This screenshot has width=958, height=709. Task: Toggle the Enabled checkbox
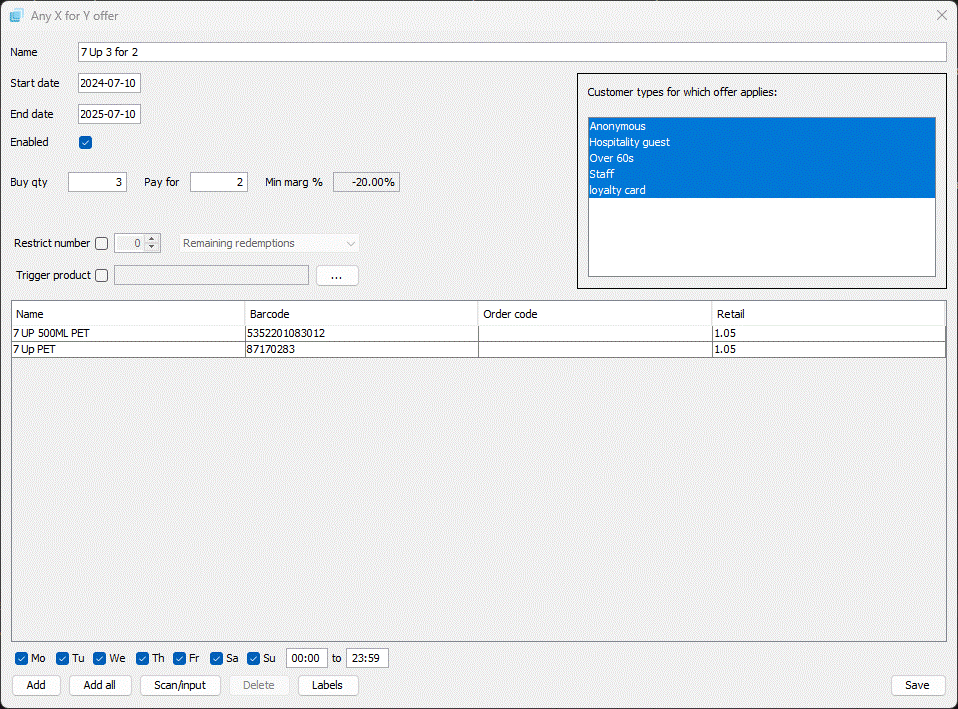[86, 142]
